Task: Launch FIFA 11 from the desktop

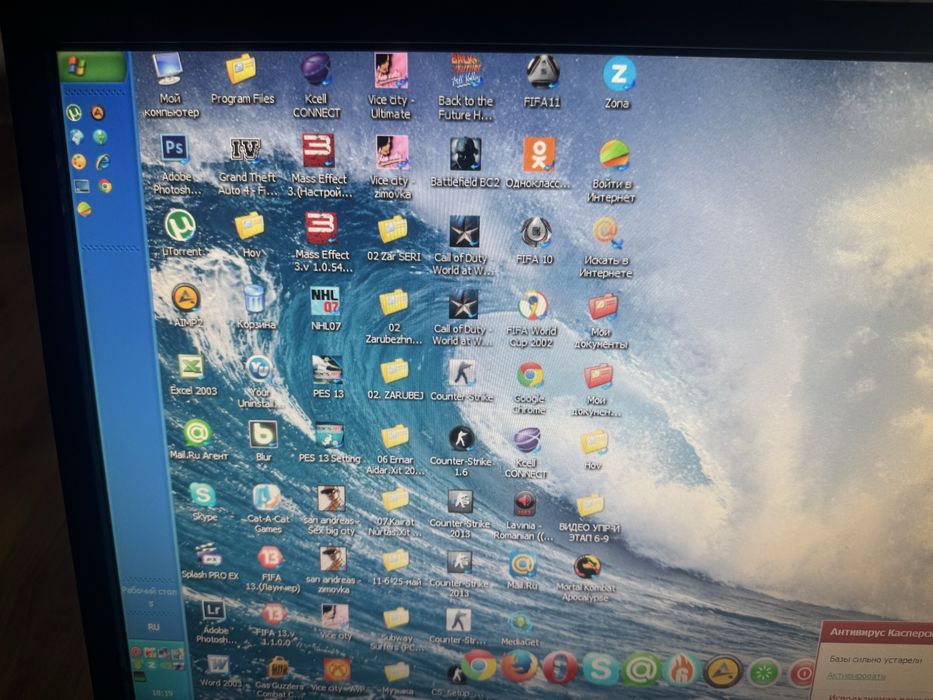Action: [542, 81]
